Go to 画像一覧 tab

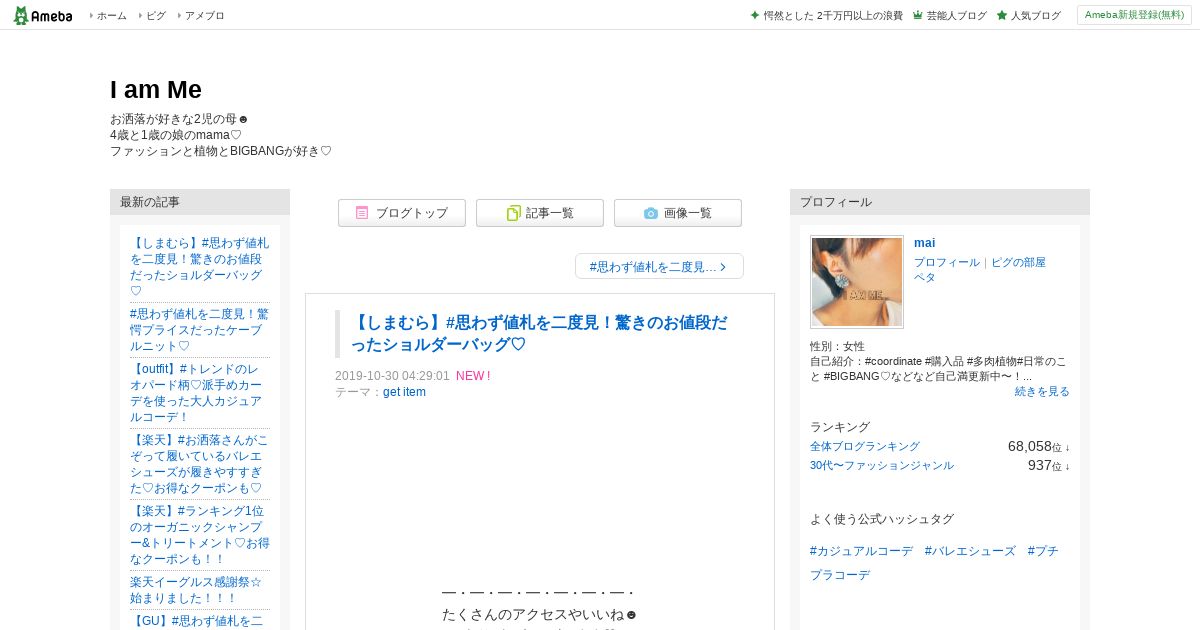click(678, 213)
